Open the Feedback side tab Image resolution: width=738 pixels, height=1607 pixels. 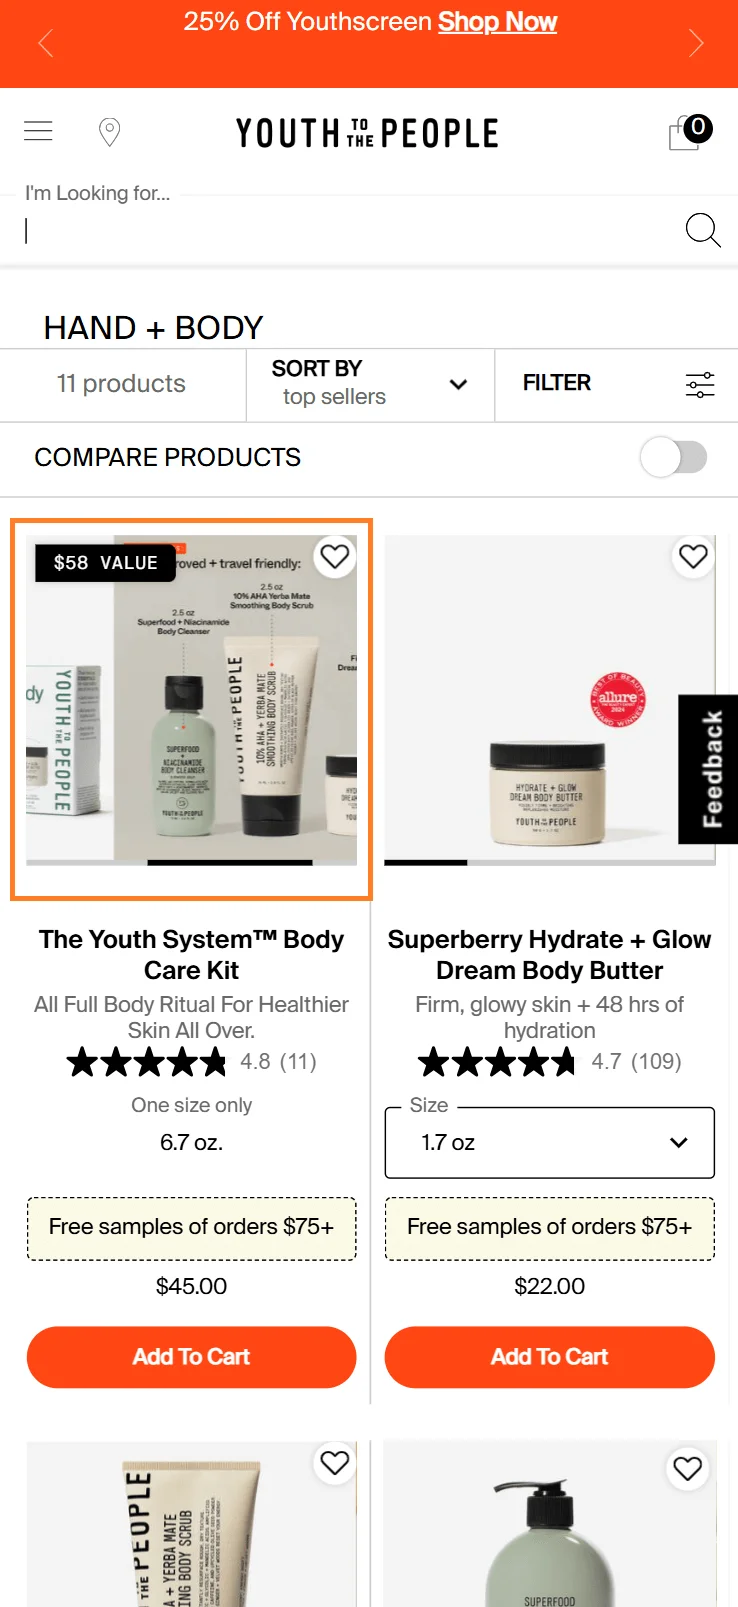(710, 769)
